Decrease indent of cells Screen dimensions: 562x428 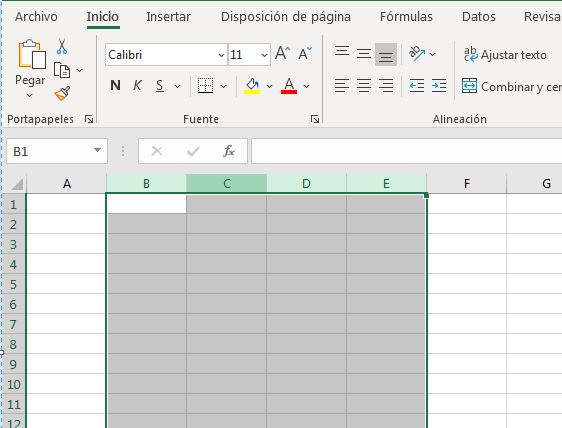417,86
